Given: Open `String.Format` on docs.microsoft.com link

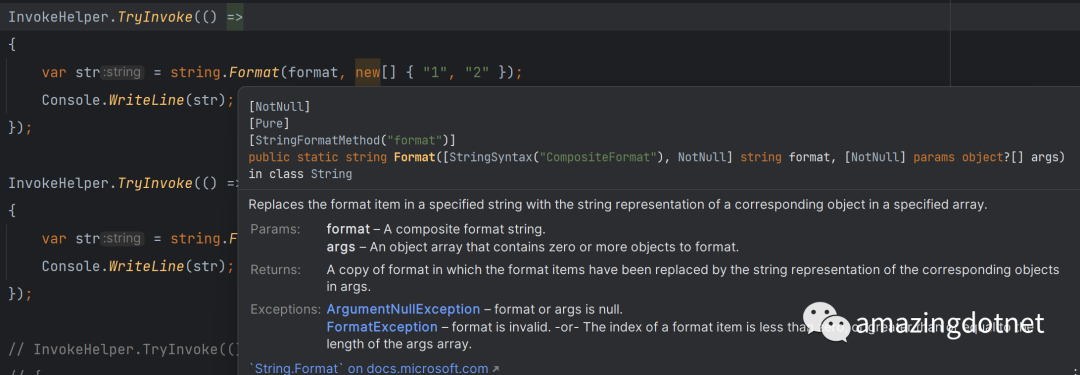Looking at the screenshot, I should (373, 369).
